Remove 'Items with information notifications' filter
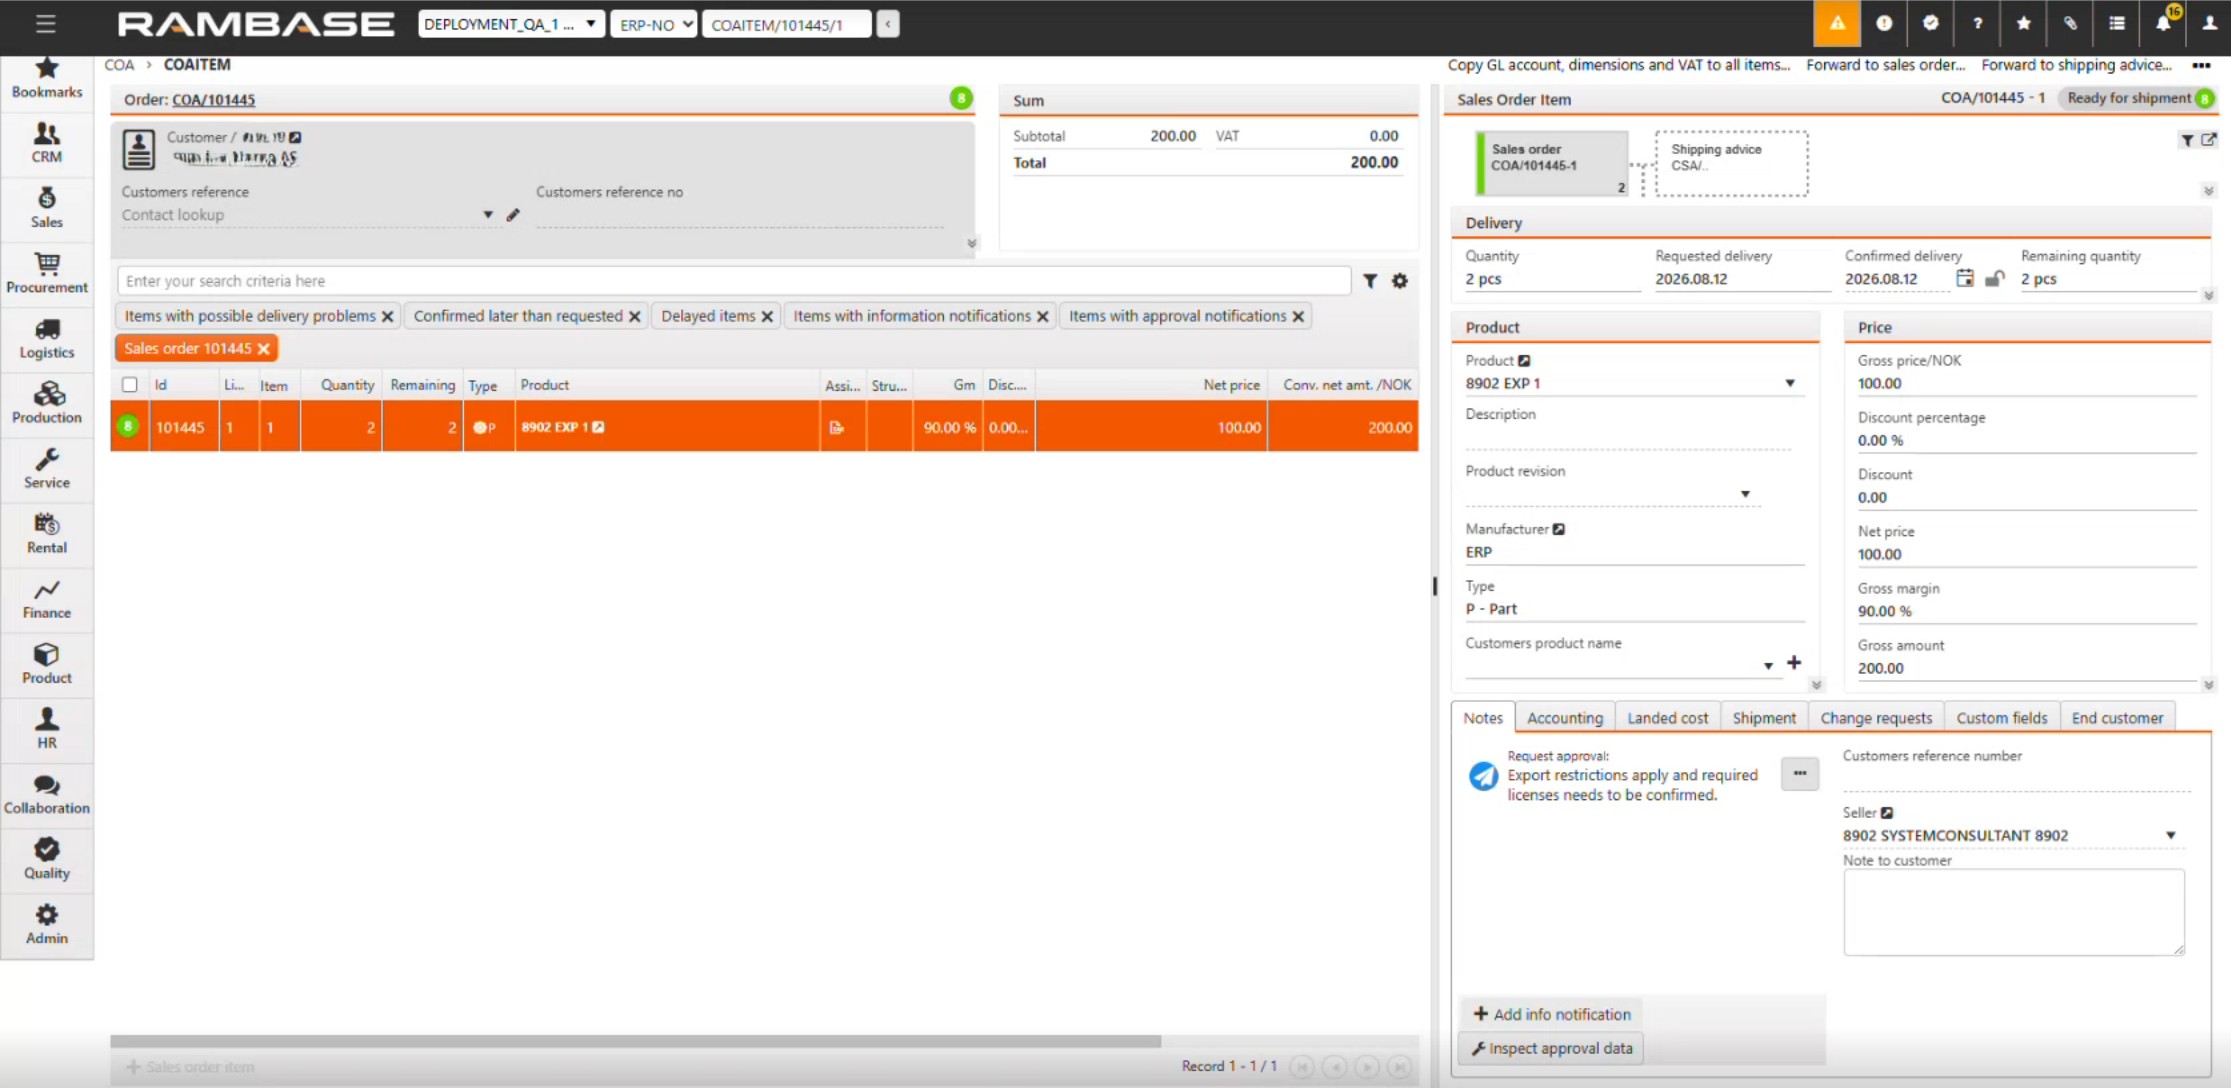Image resolution: width=2231 pixels, height=1088 pixels. 1042,316
